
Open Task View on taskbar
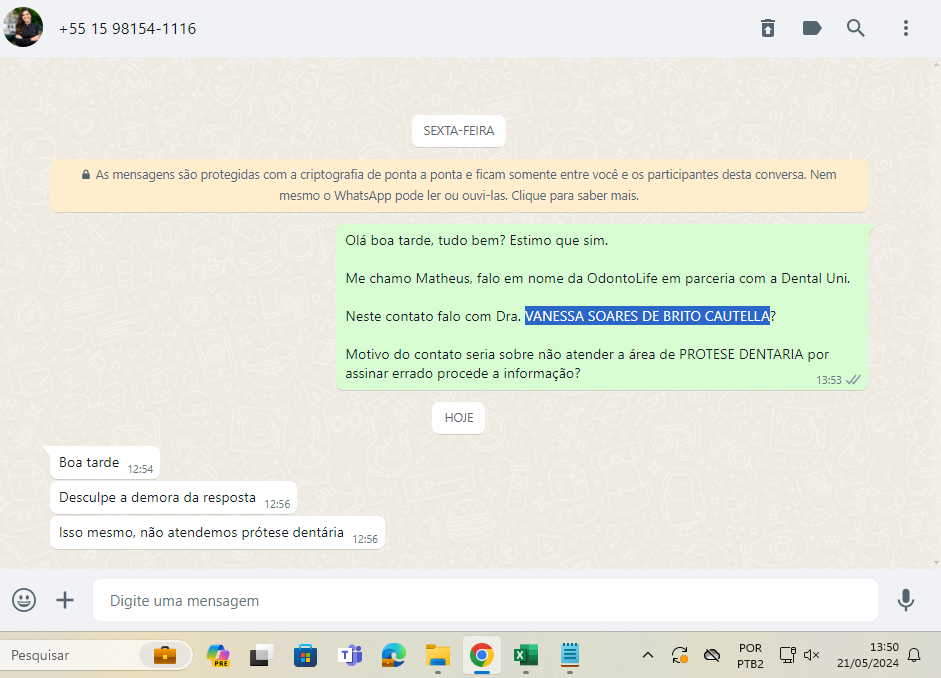[262, 655]
